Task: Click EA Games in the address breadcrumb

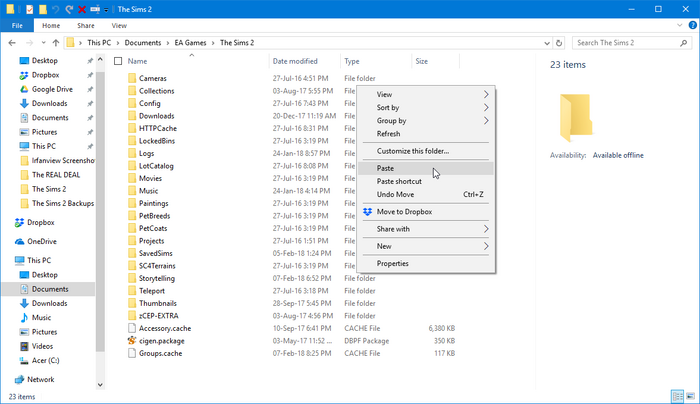Action: [190, 43]
